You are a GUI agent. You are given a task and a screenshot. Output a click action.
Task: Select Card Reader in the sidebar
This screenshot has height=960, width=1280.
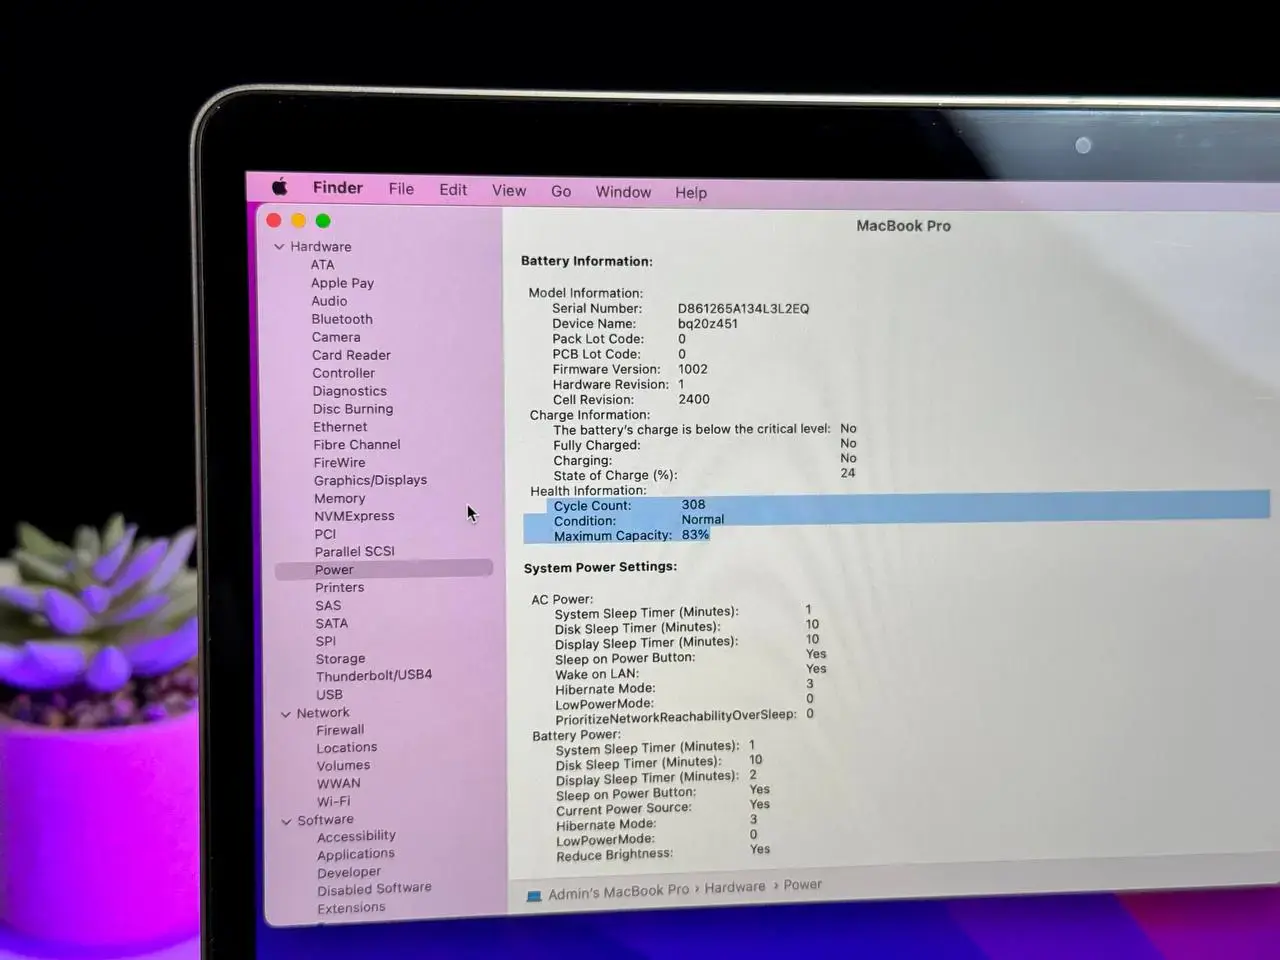[351, 355]
